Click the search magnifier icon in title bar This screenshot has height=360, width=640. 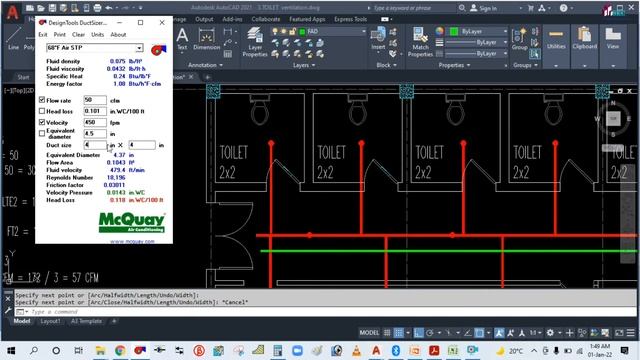462,8
